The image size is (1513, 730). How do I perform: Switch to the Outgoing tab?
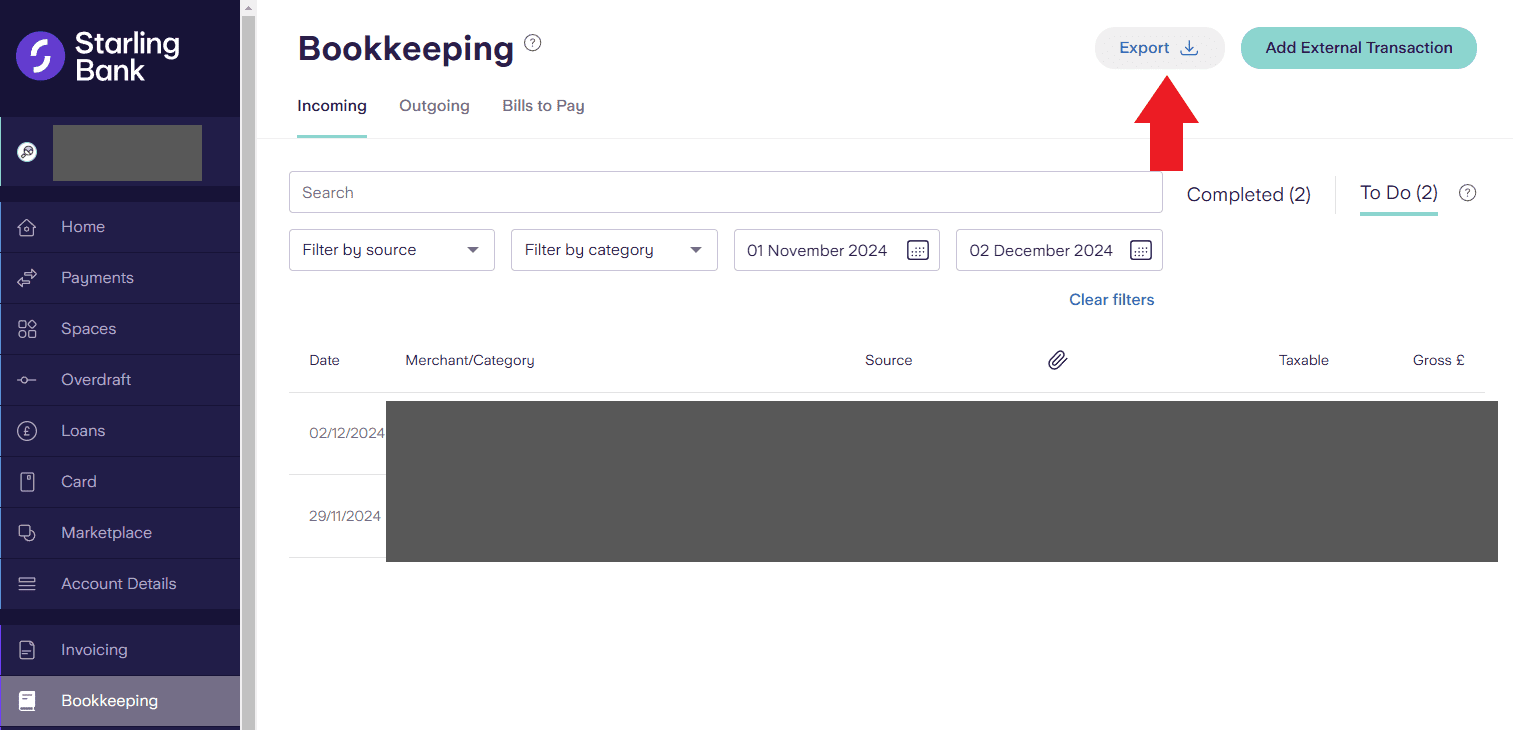[x=434, y=105]
